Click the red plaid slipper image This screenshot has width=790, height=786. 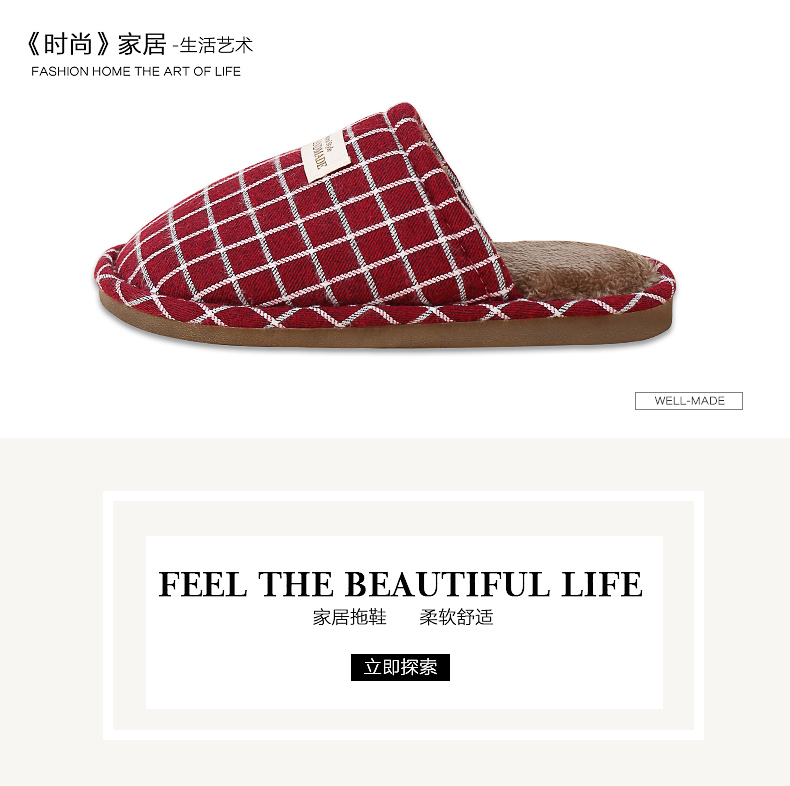(384, 225)
